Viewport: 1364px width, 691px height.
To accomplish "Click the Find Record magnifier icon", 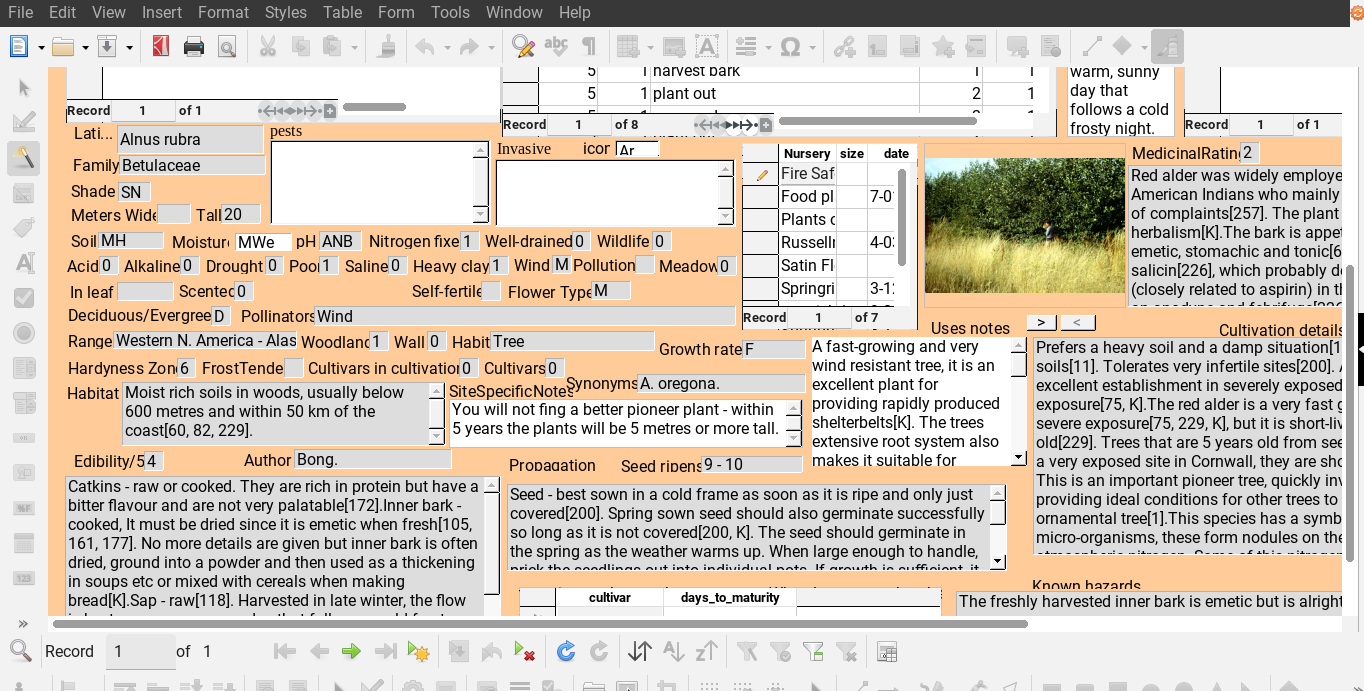I will 20,652.
